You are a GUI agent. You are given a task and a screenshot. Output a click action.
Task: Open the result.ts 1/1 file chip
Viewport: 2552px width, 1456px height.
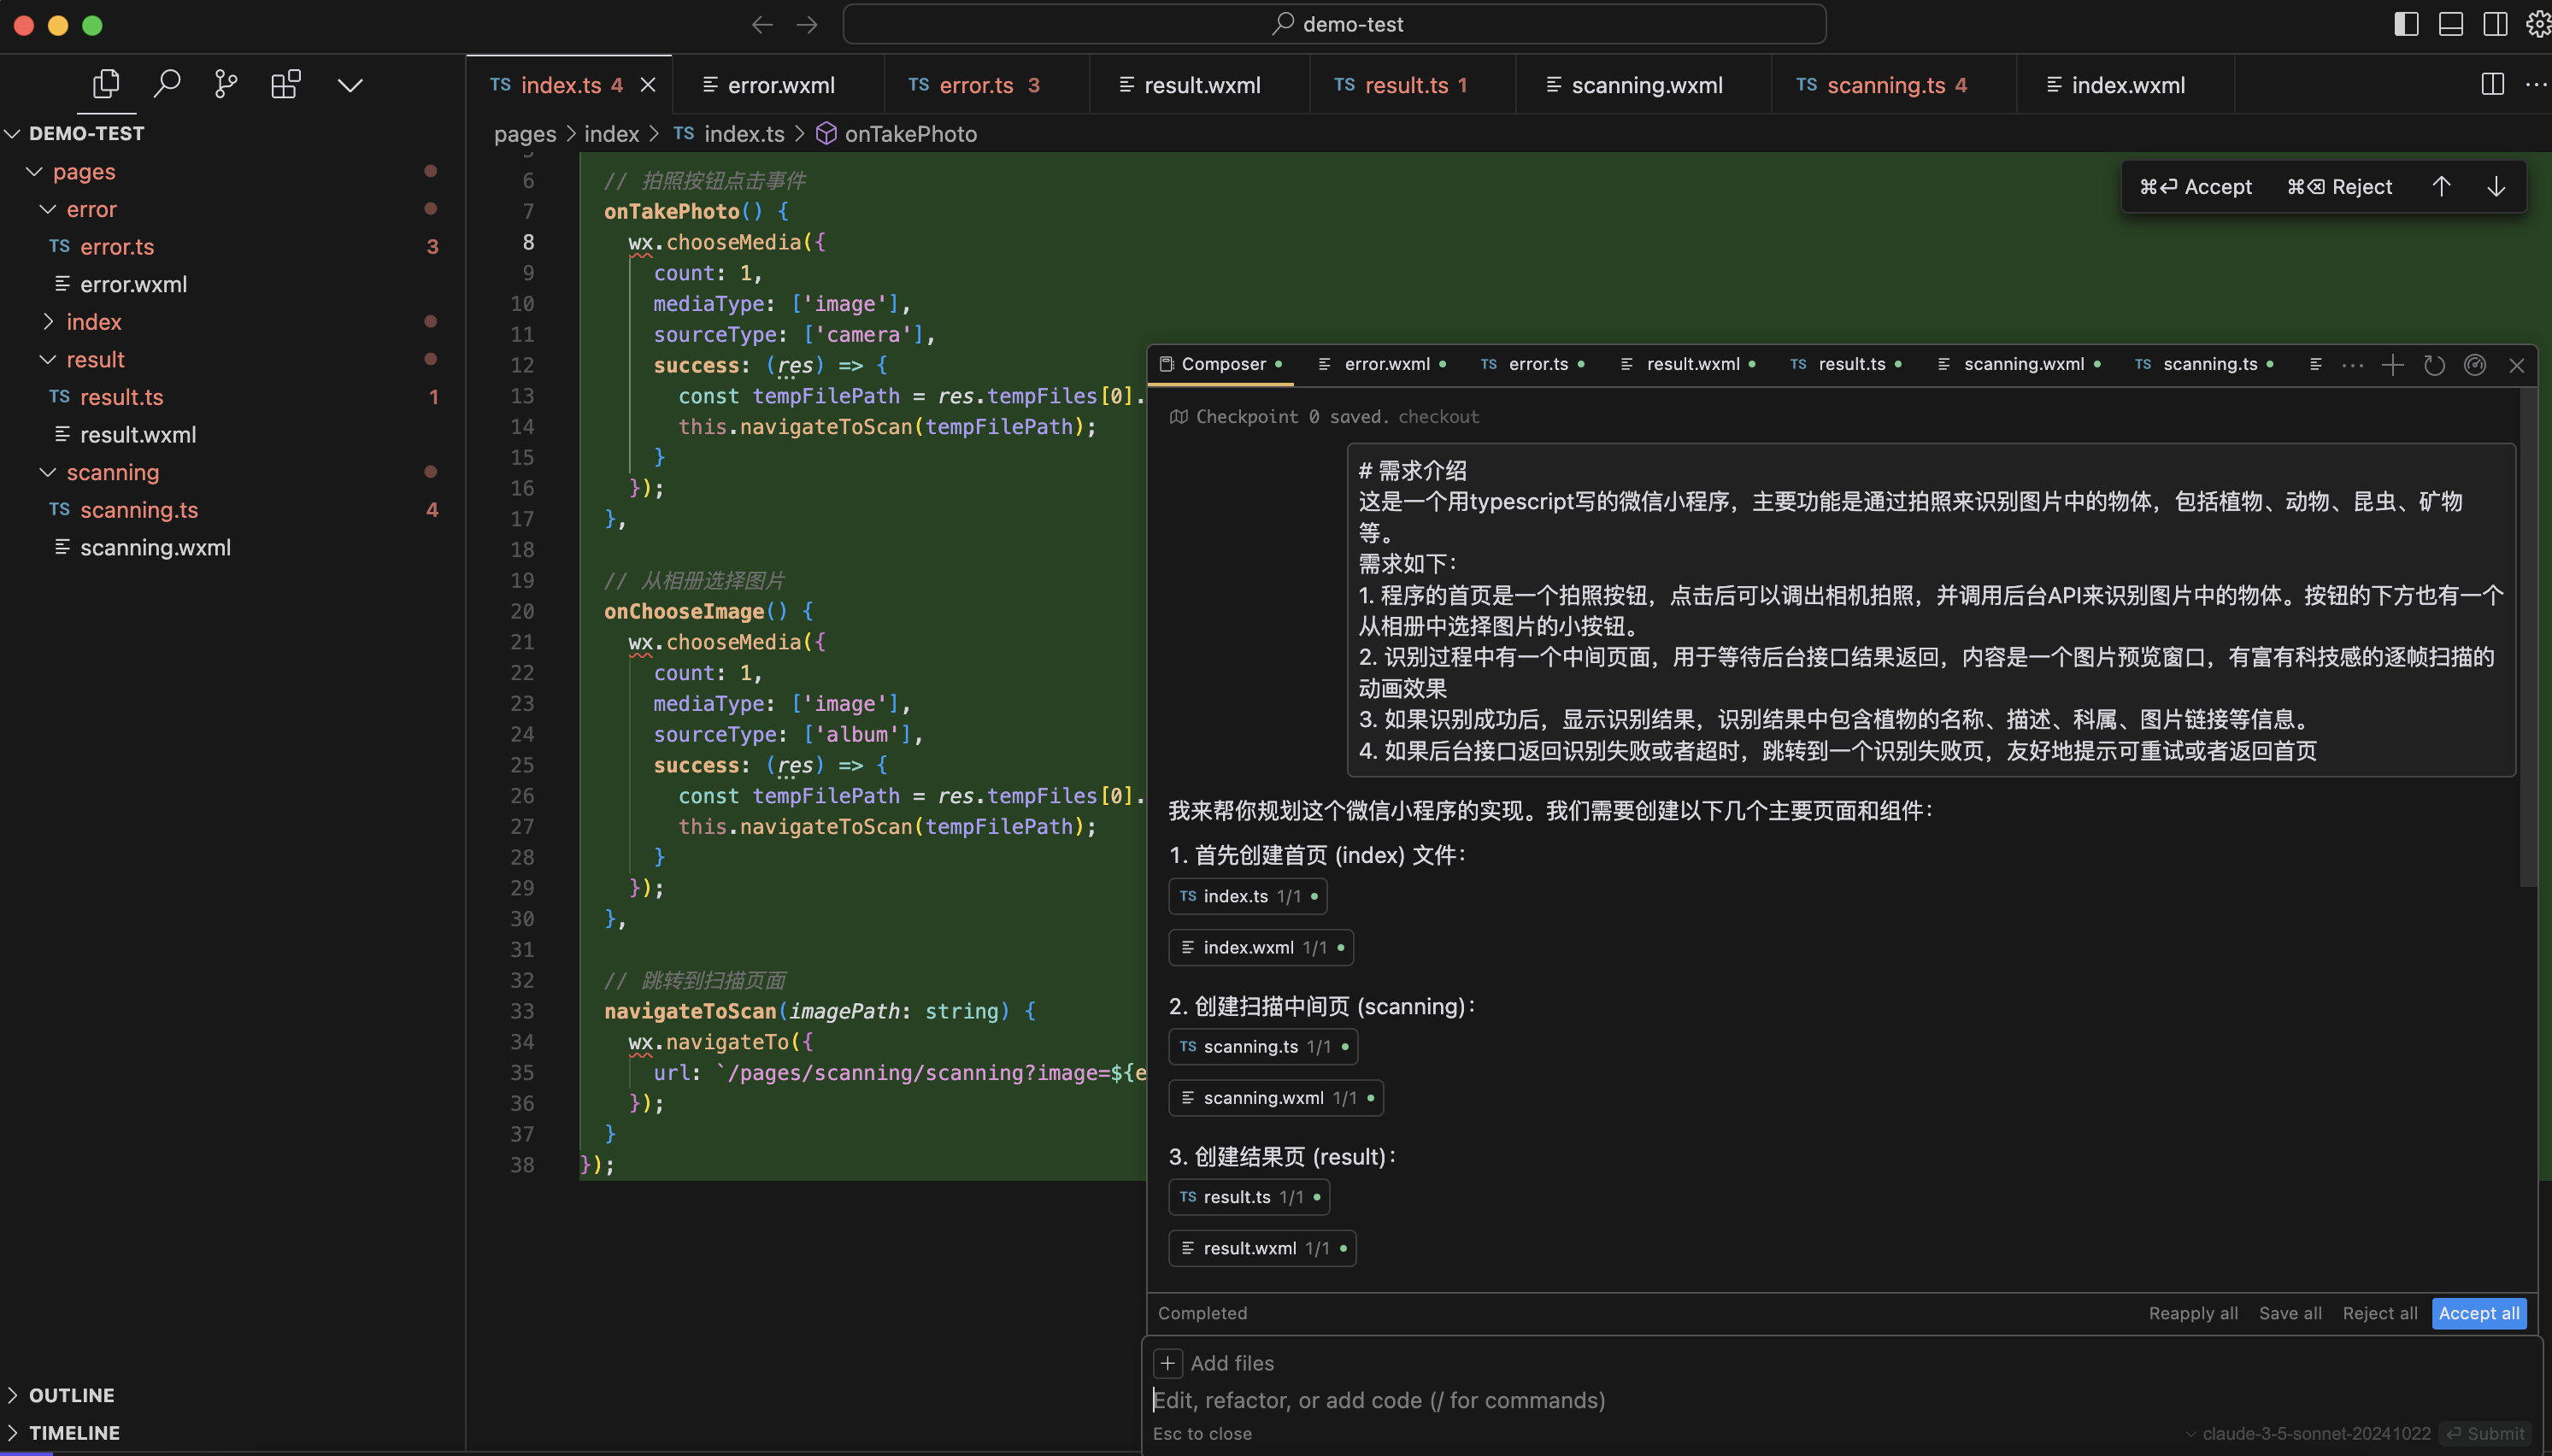point(1249,1197)
